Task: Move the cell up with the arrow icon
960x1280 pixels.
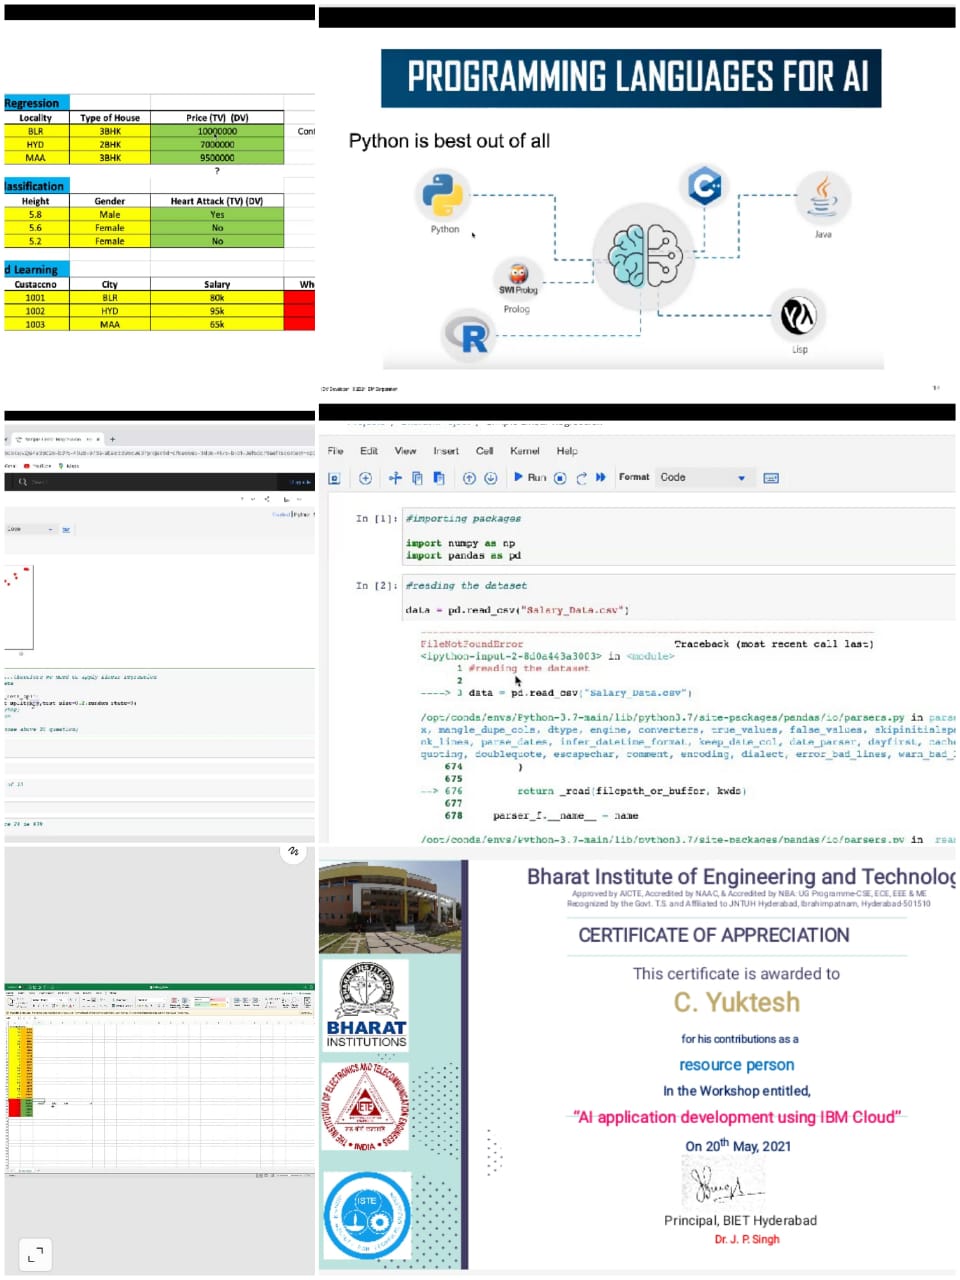Action: pyautogui.click(x=469, y=478)
